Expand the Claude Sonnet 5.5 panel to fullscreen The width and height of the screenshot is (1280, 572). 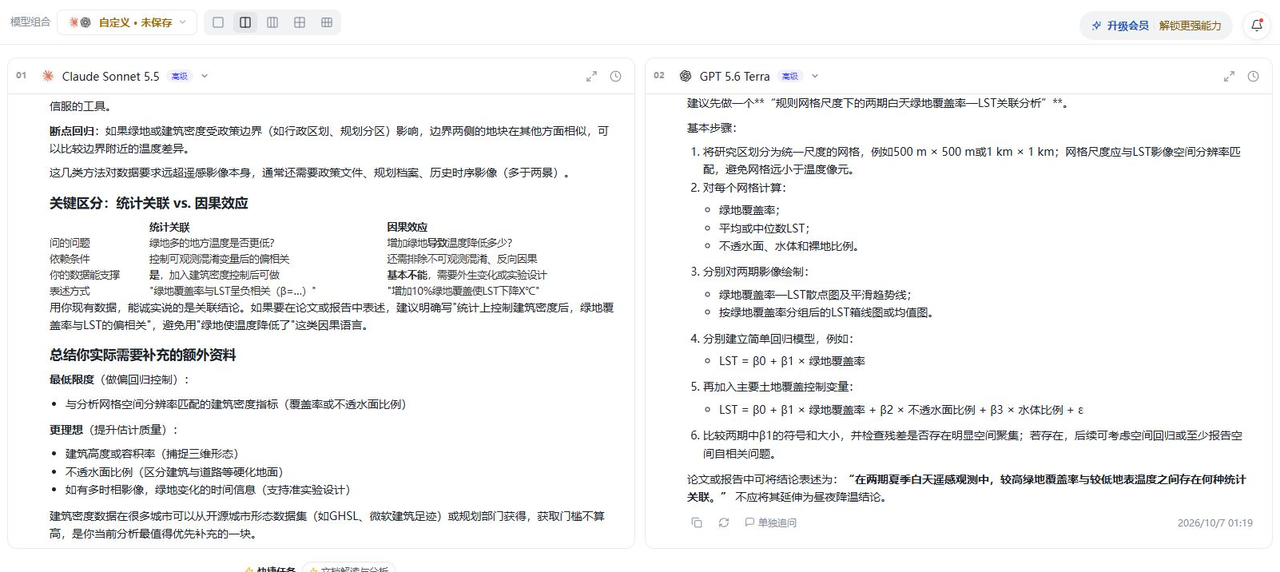pos(591,76)
